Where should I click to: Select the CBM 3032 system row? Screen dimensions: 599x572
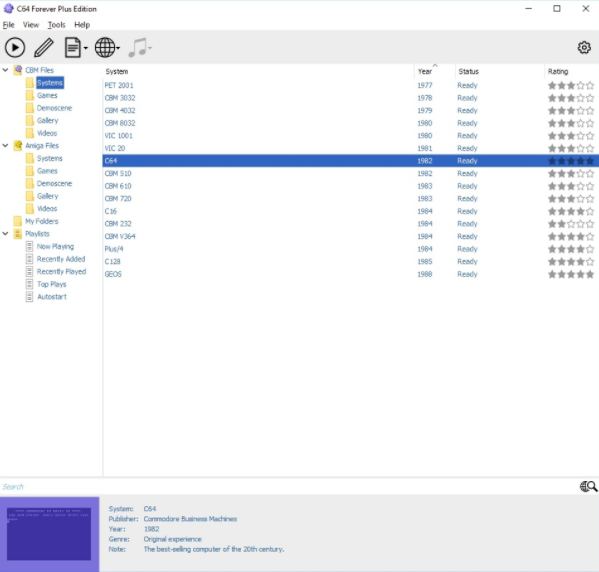click(x=351, y=98)
